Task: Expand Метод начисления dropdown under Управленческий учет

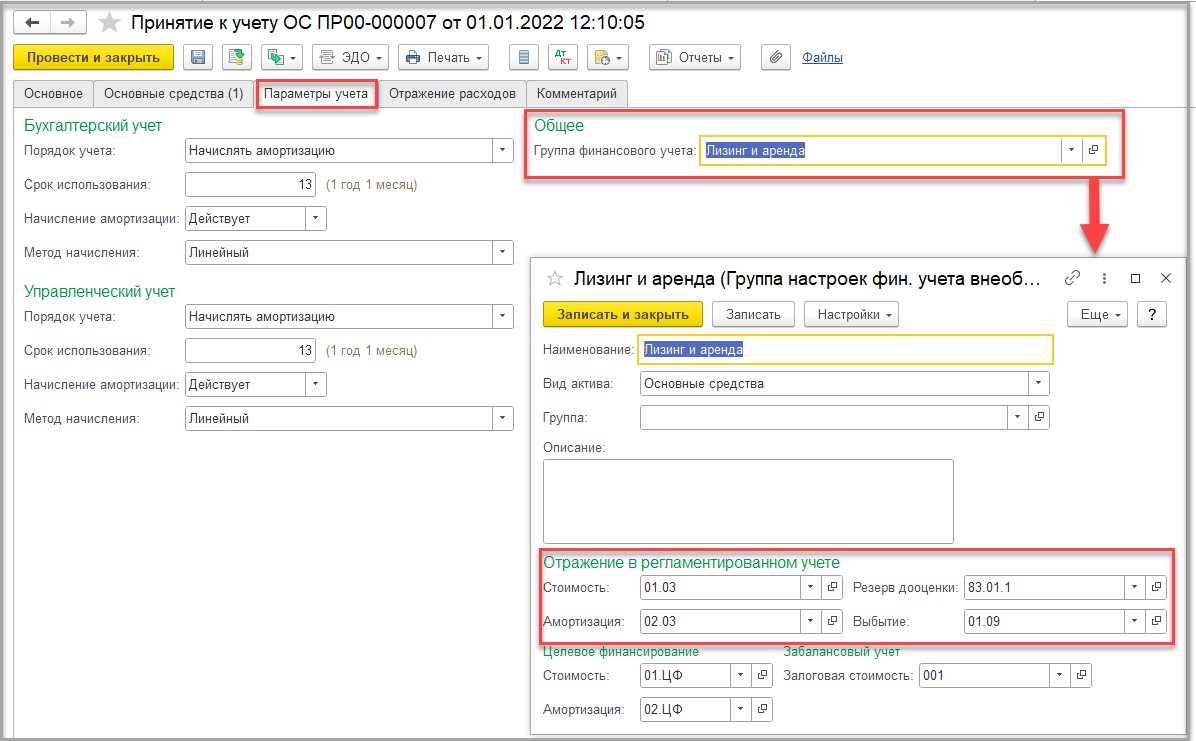Action: click(x=502, y=418)
